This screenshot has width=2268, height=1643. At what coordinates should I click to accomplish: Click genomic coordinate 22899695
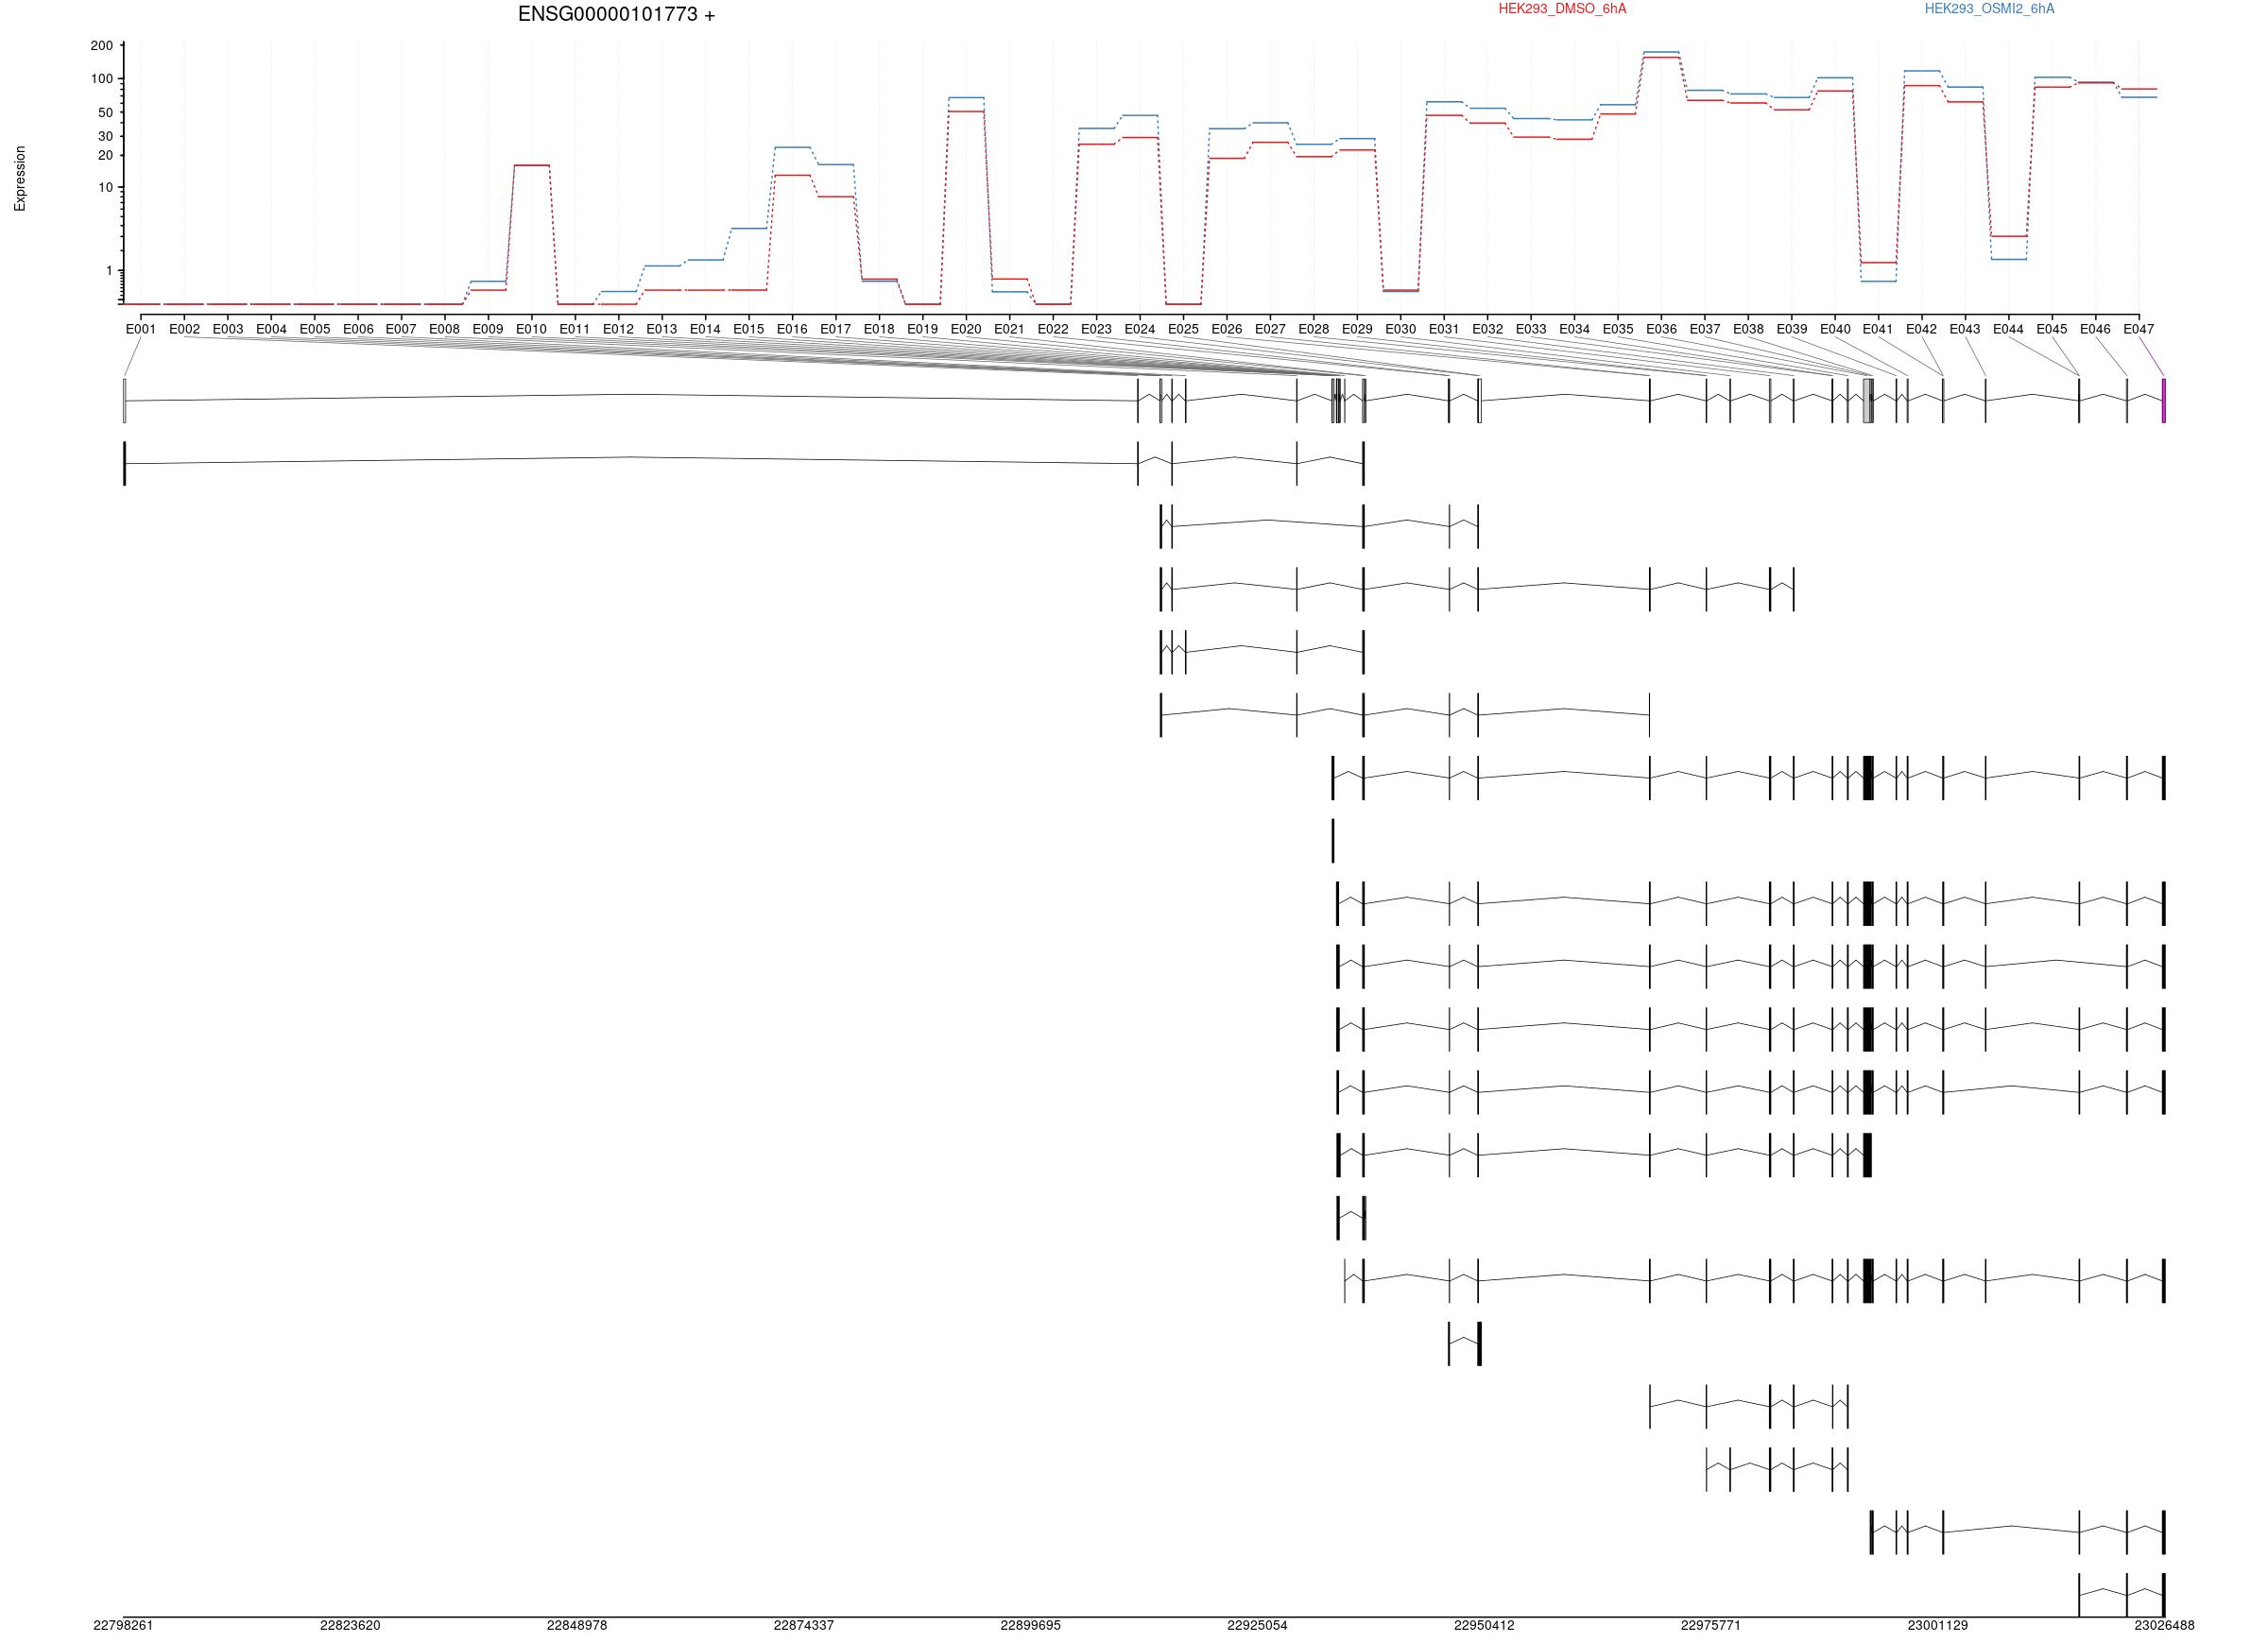tap(1031, 1626)
